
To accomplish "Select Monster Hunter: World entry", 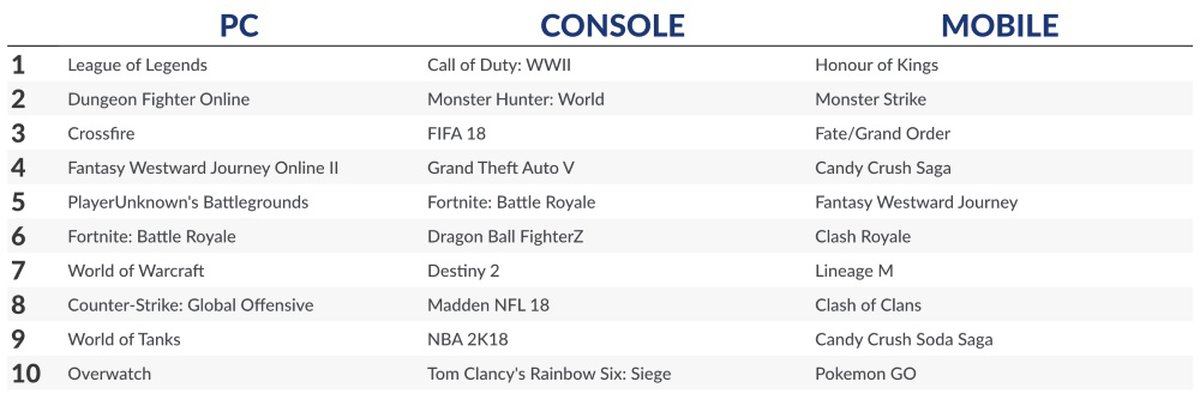I will 515,99.
